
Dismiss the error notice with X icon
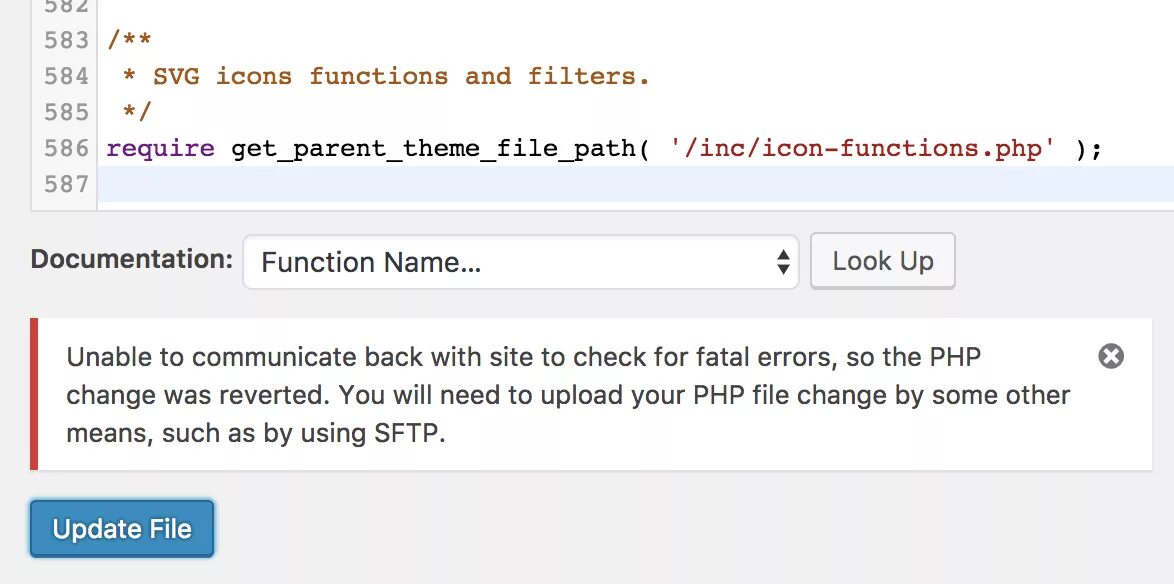[x=1111, y=356]
